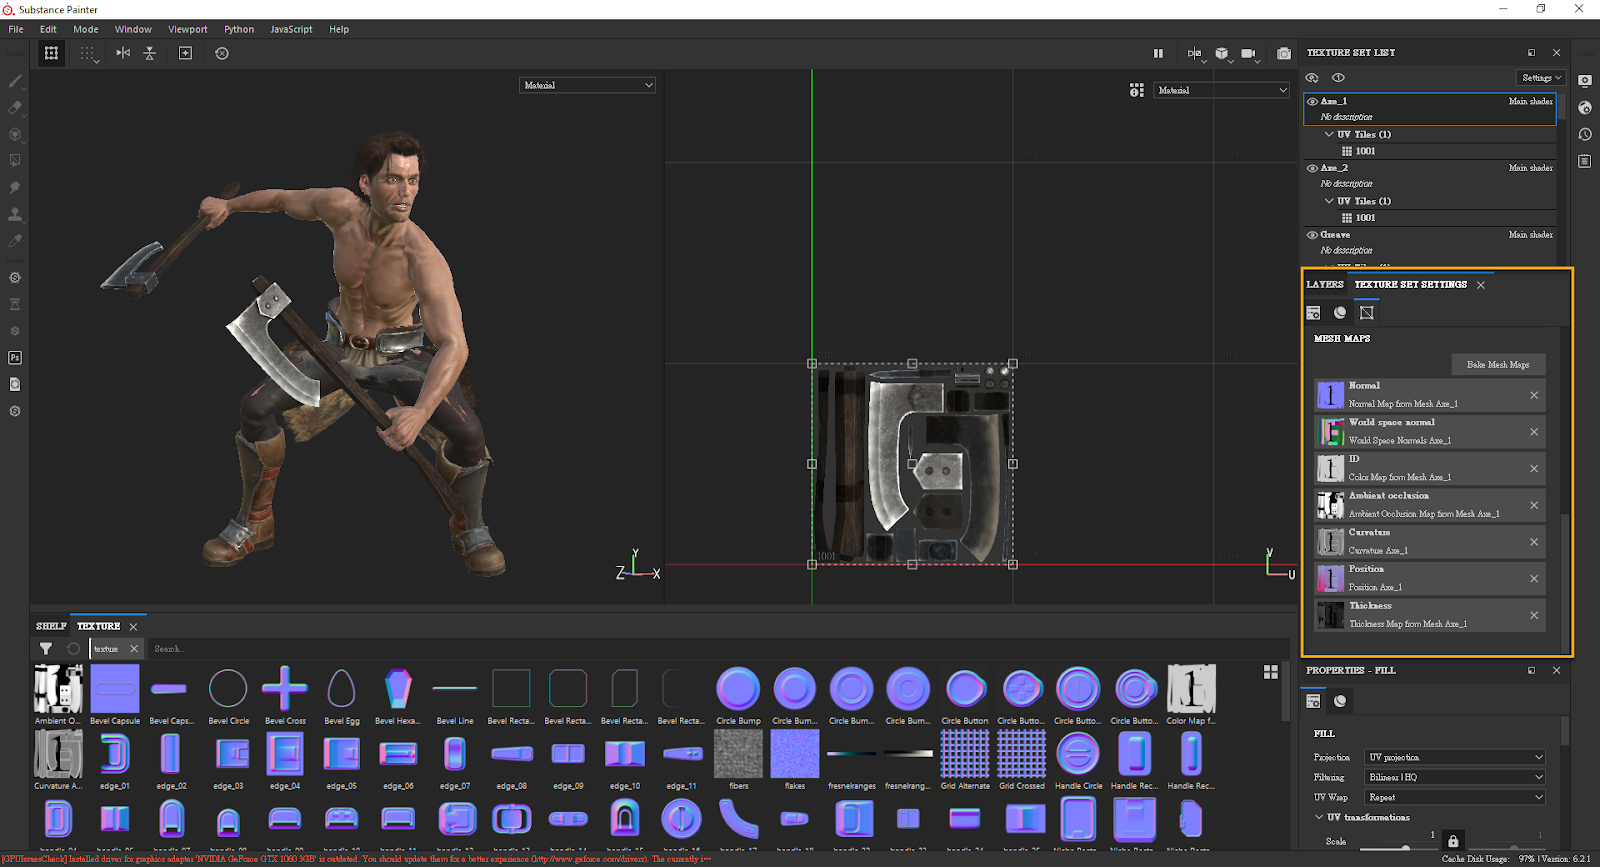The image size is (1600, 867).
Task: Select the Polygon Fill tool
Action: click(x=15, y=160)
